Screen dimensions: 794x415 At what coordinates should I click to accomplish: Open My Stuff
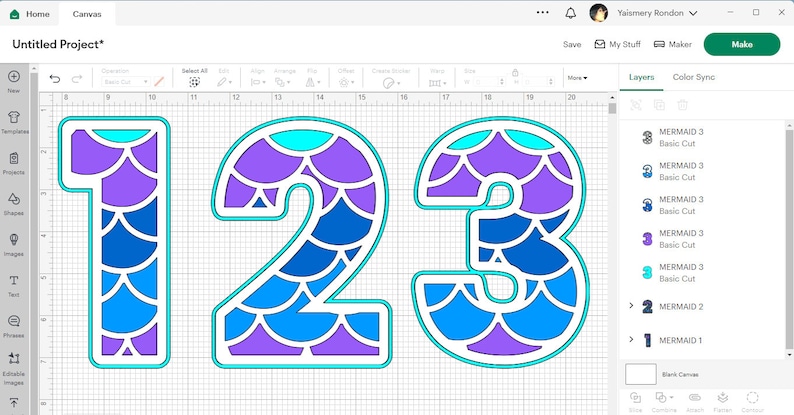617,45
